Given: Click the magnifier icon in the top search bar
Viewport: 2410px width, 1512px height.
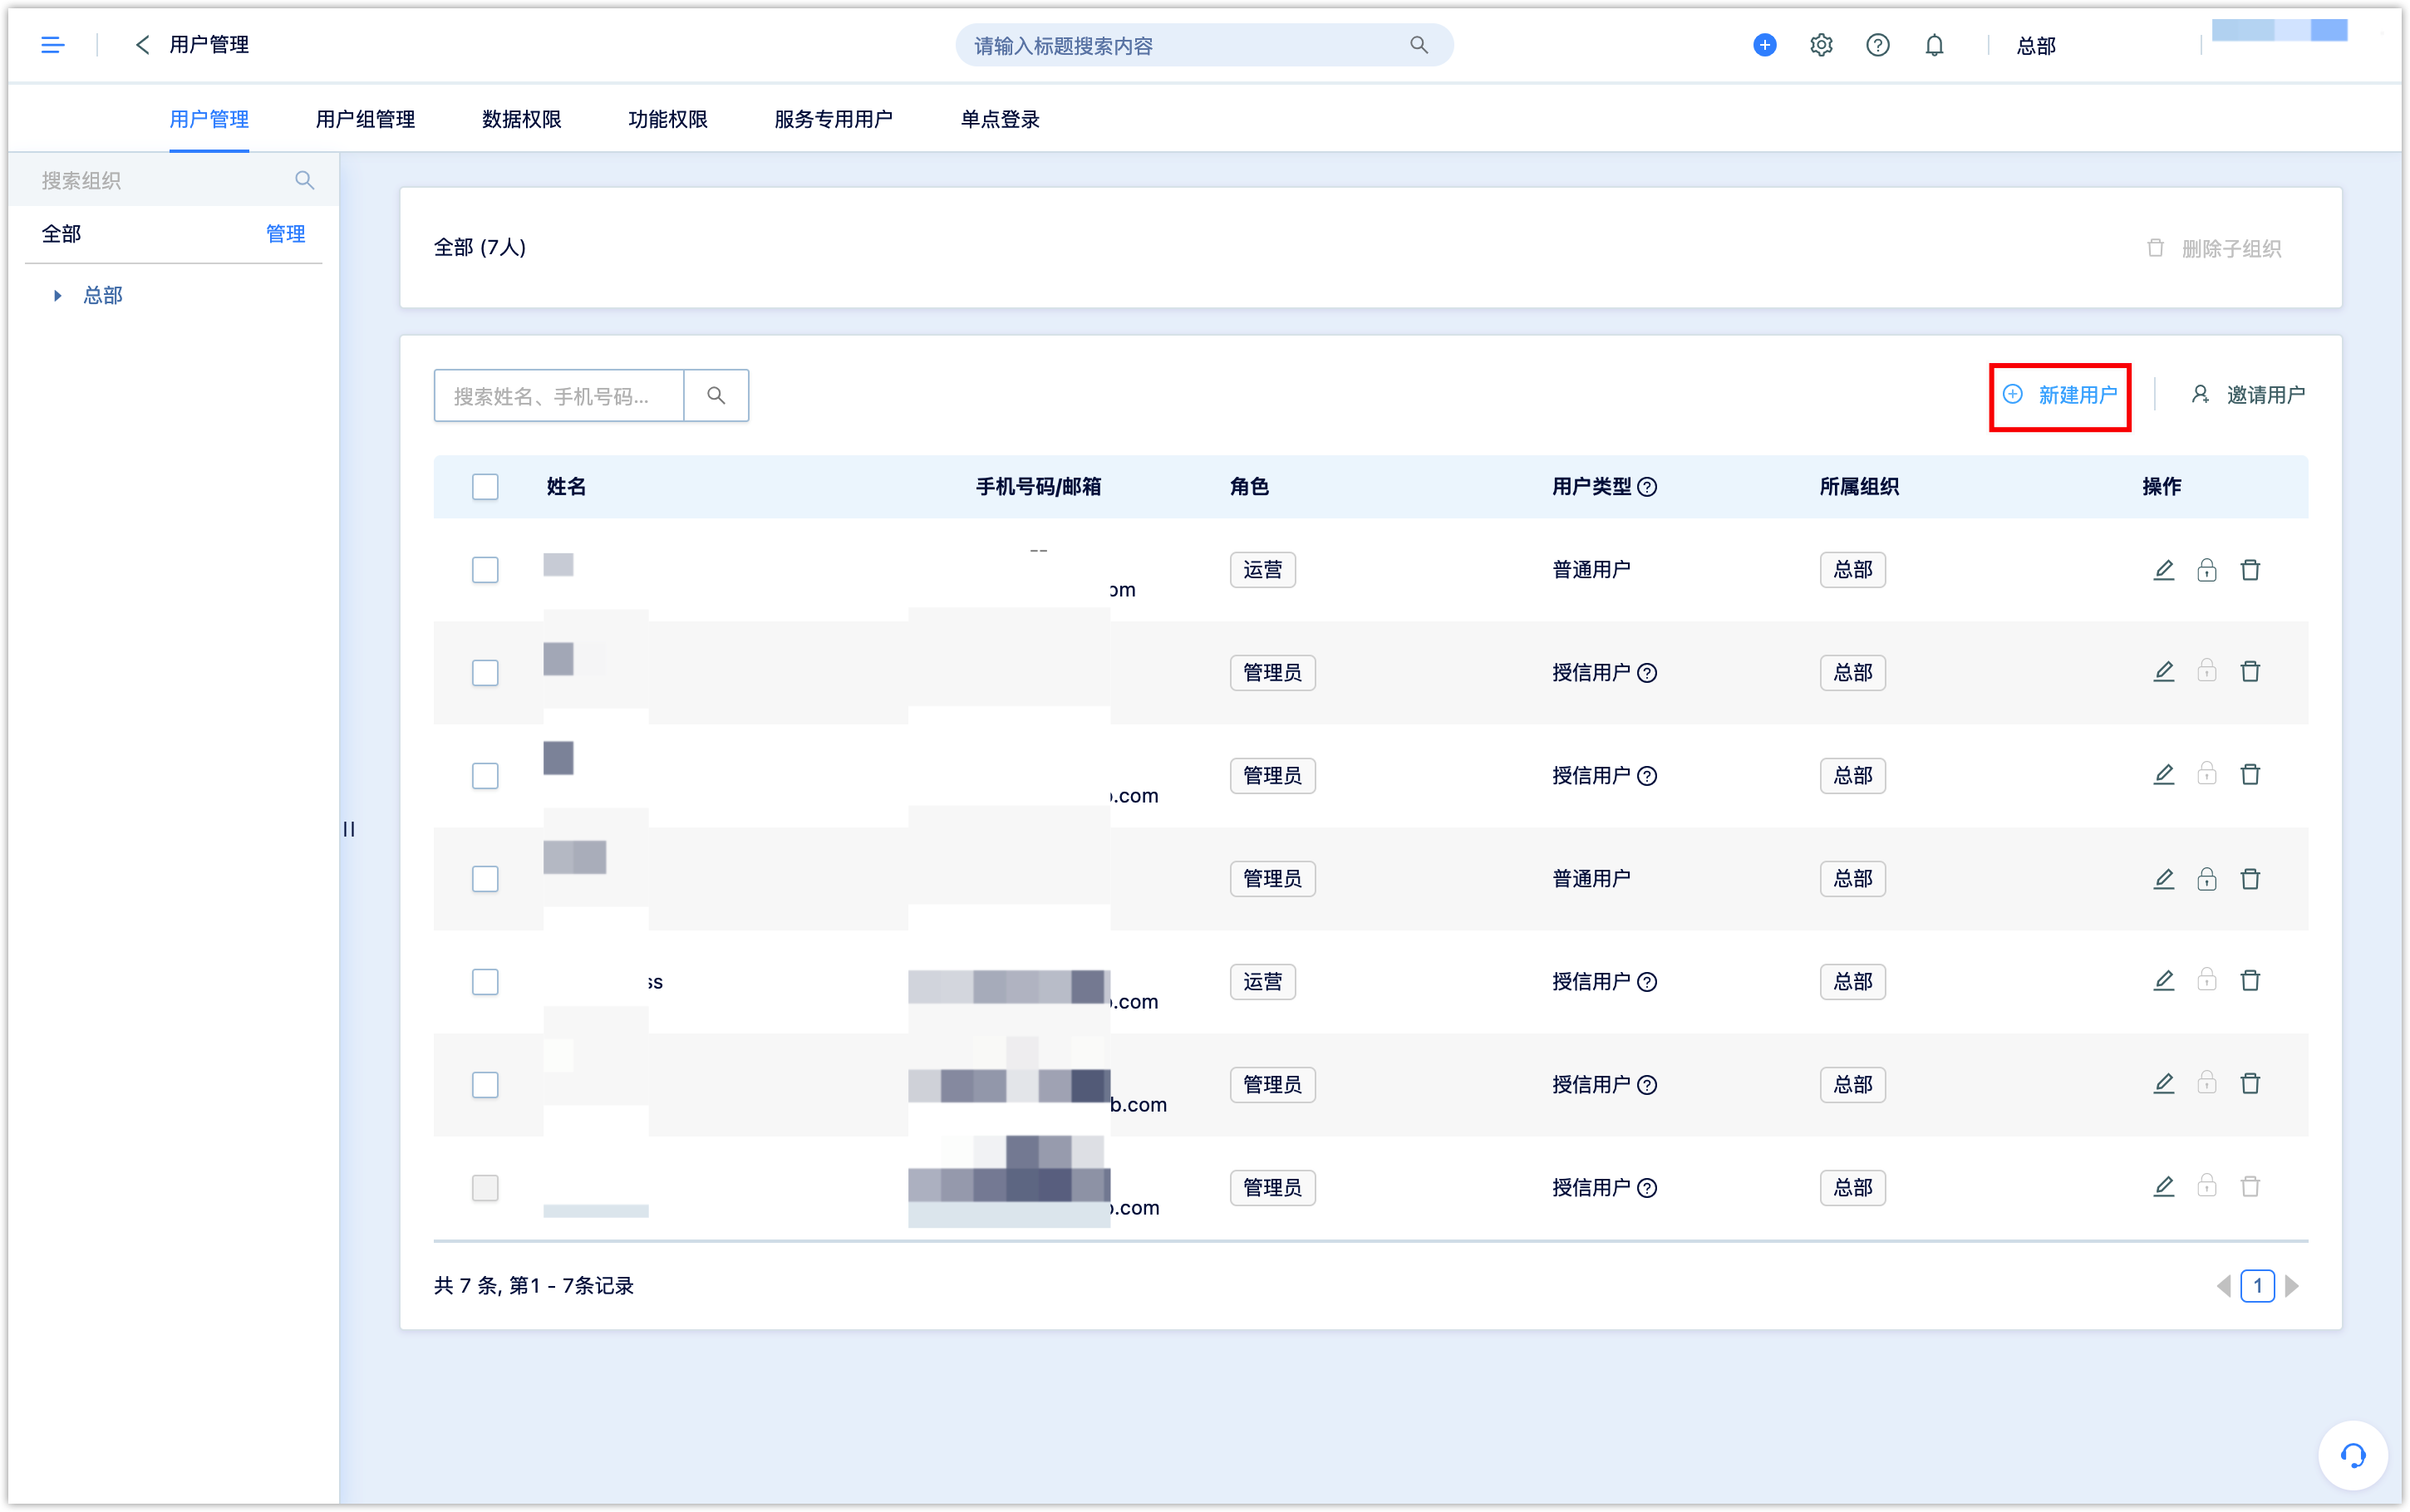Looking at the screenshot, I should (1418, 45).
